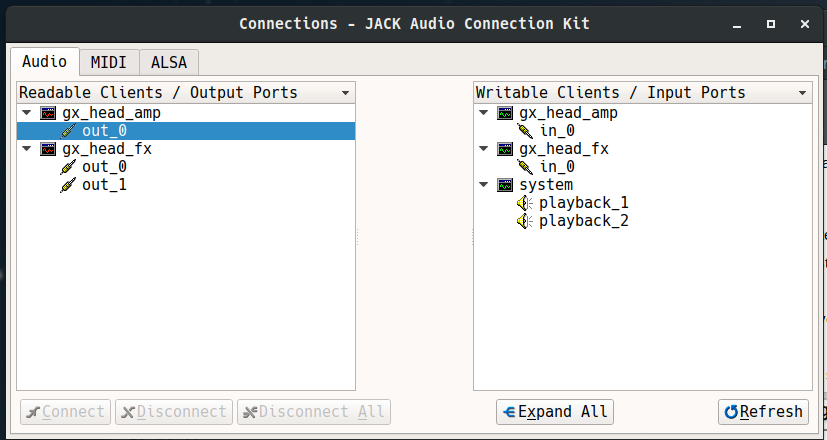
Task: Click the in_0 plug icon under gx_head_amp
Action: 525,131
